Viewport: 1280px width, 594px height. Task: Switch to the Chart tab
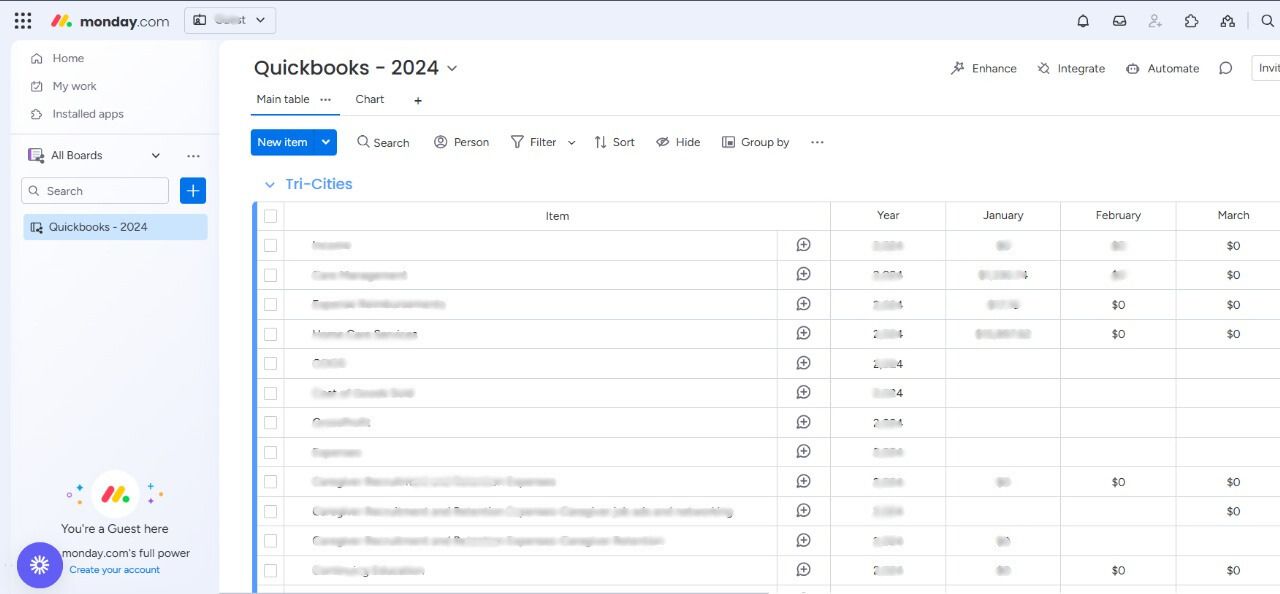pyautogui.click(x=369, y=100)
